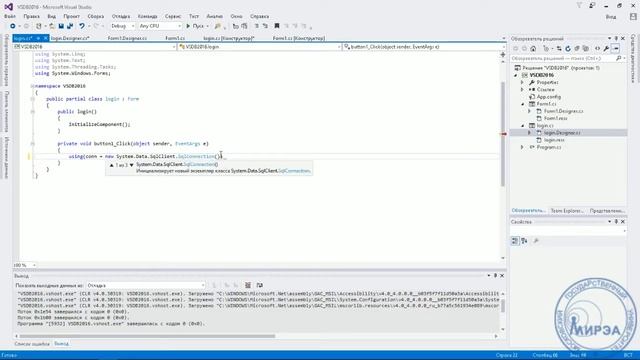Click the editor vertical scrollbar

(503, 135)
